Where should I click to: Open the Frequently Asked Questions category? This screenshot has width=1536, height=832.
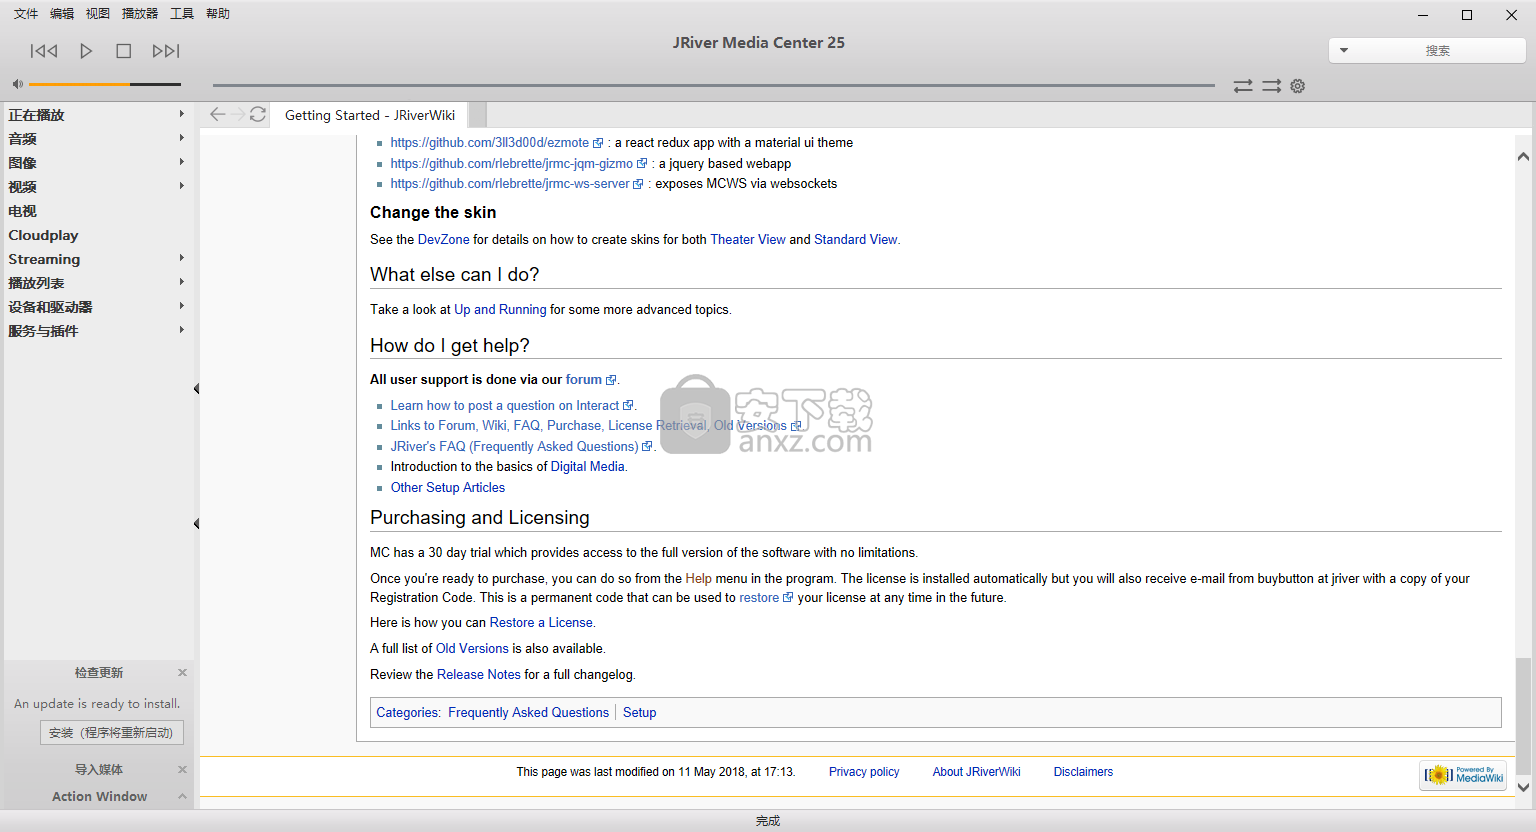[x=528, y=713]
